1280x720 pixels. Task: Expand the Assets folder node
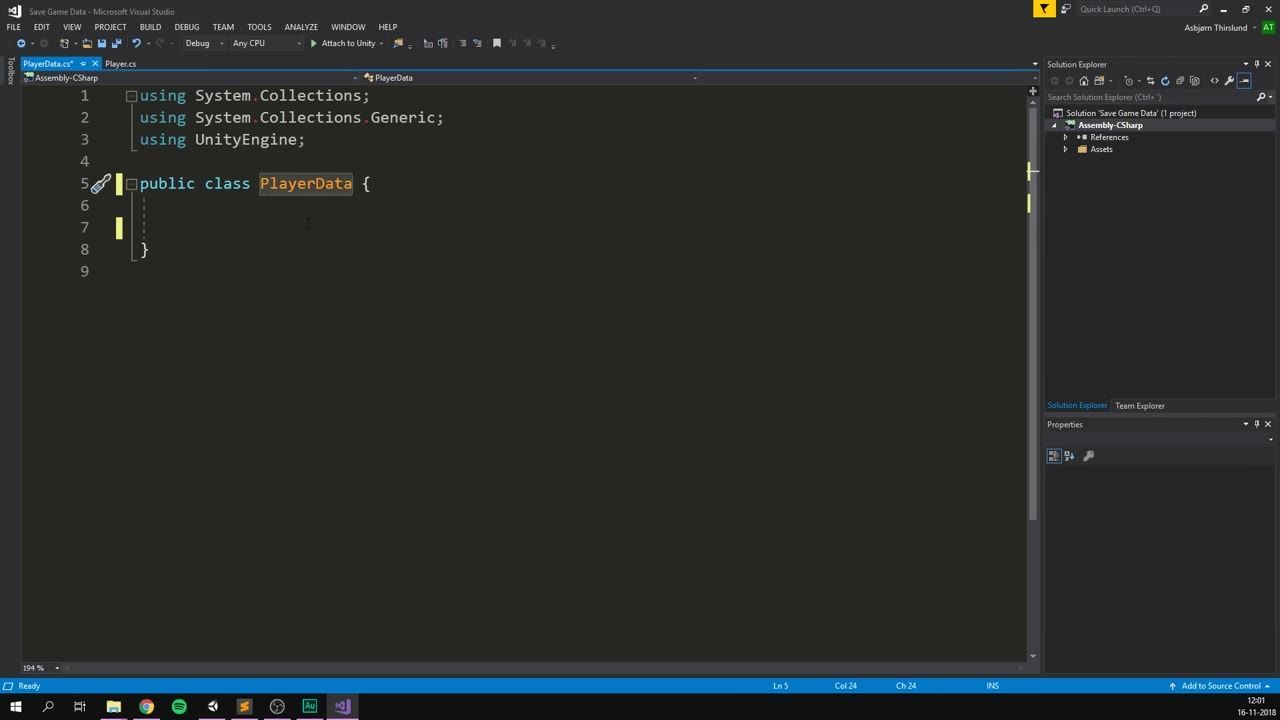pyautogui.click(x=1065, y=149)
